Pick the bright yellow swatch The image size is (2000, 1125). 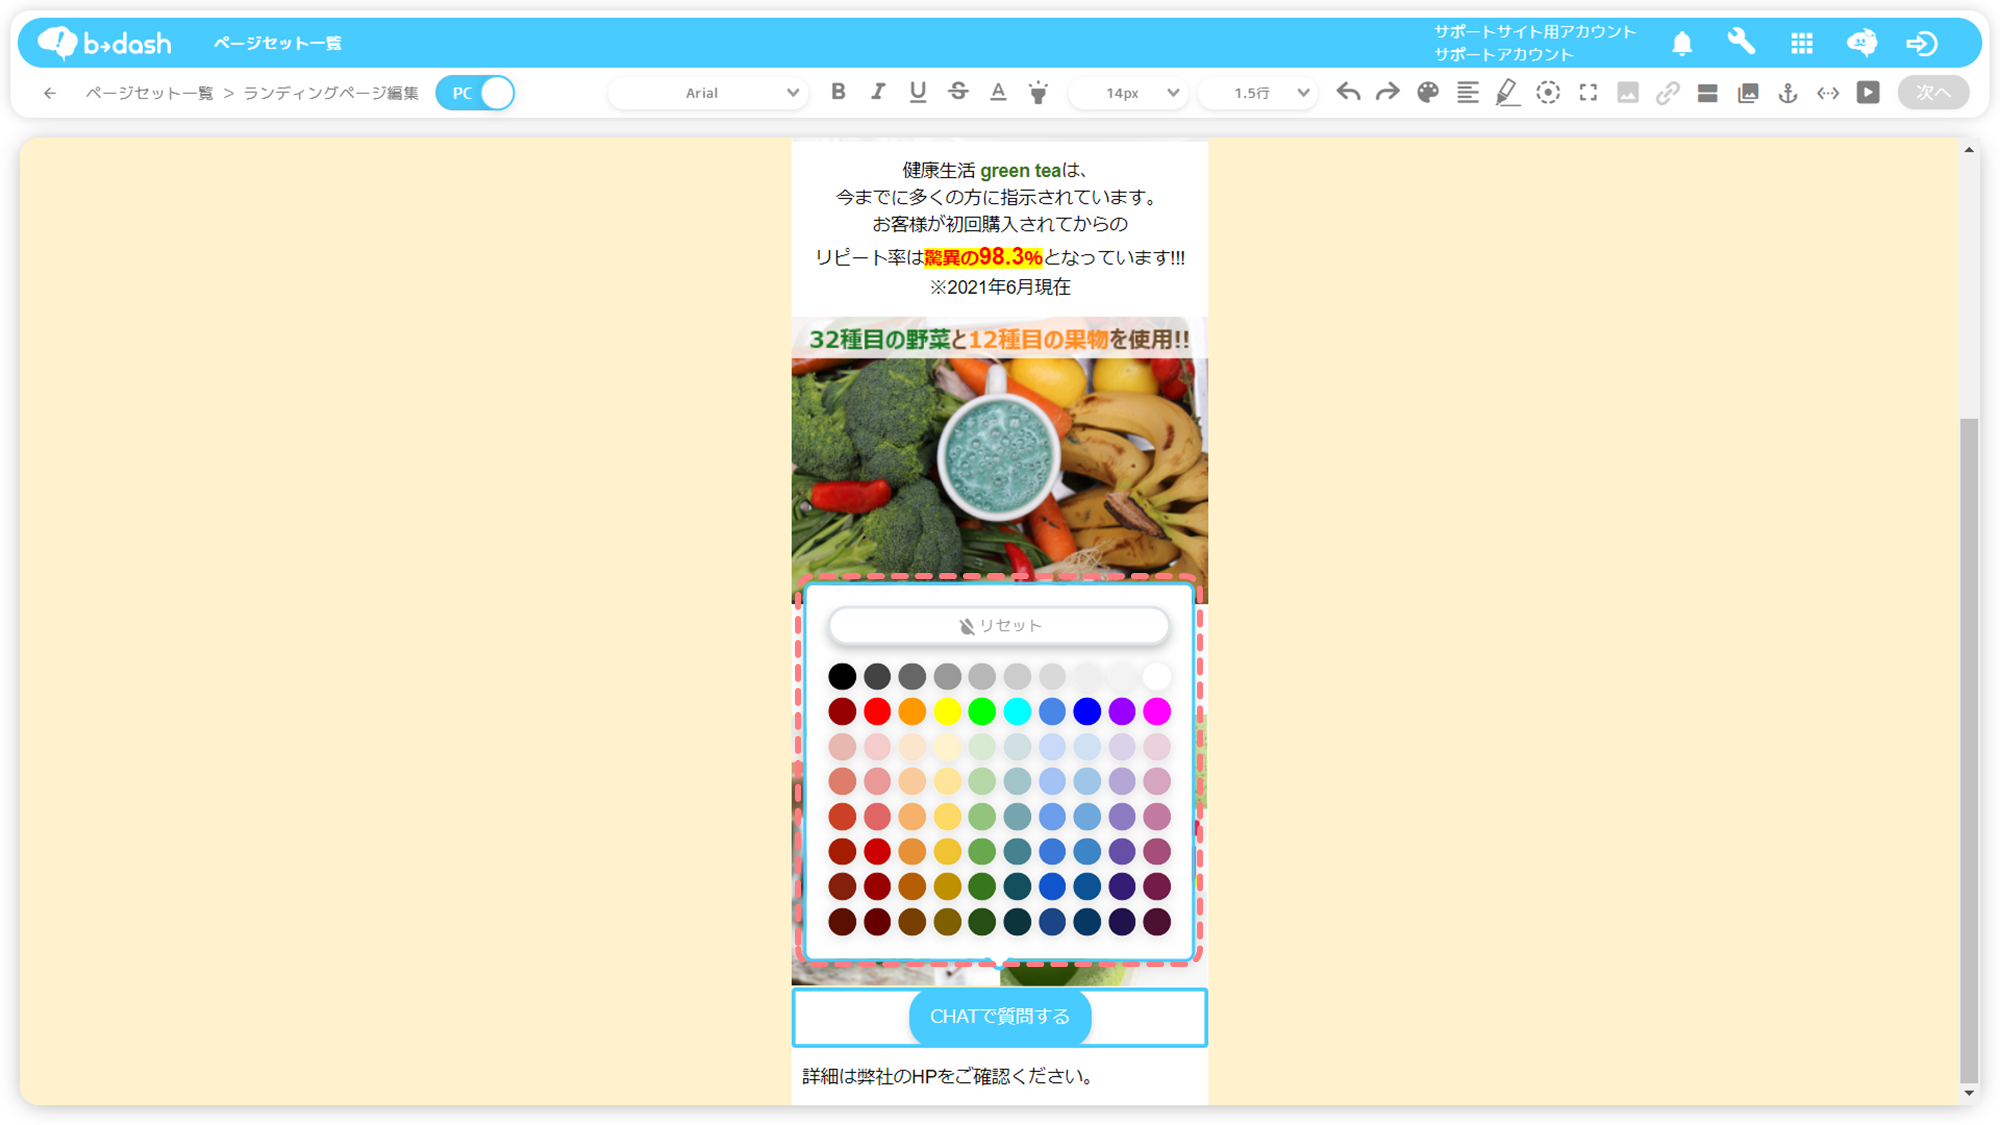tap(947, 712)
